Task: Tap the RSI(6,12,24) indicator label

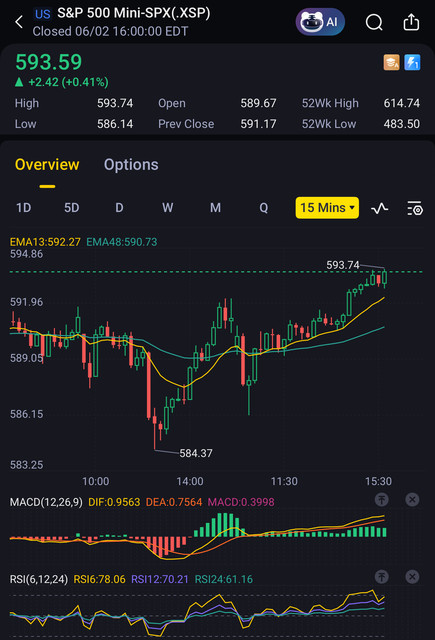Action: tap(39, 579)
